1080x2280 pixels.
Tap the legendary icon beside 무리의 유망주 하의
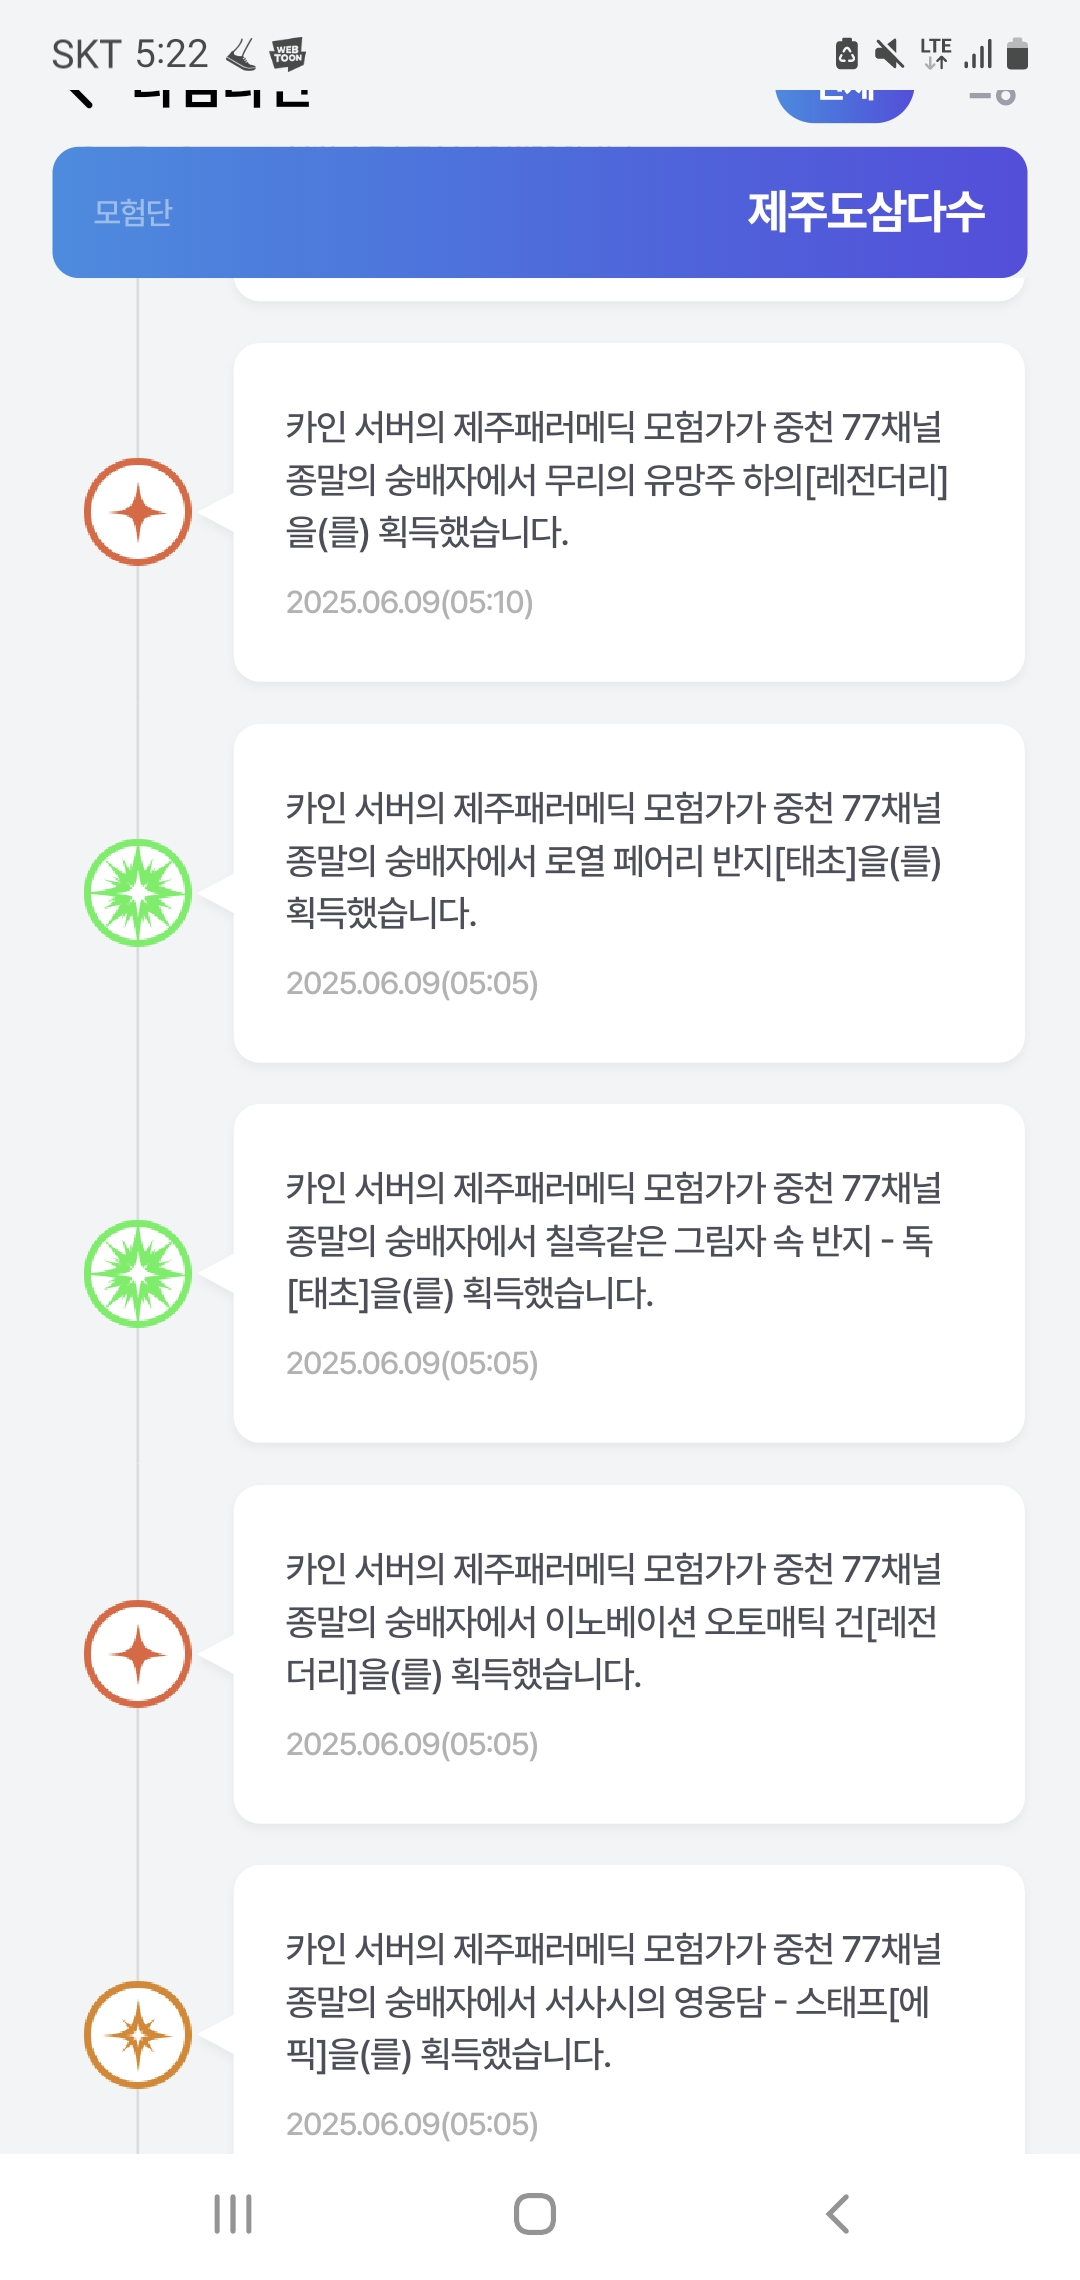pyautogui.click(x=138, y=512)
